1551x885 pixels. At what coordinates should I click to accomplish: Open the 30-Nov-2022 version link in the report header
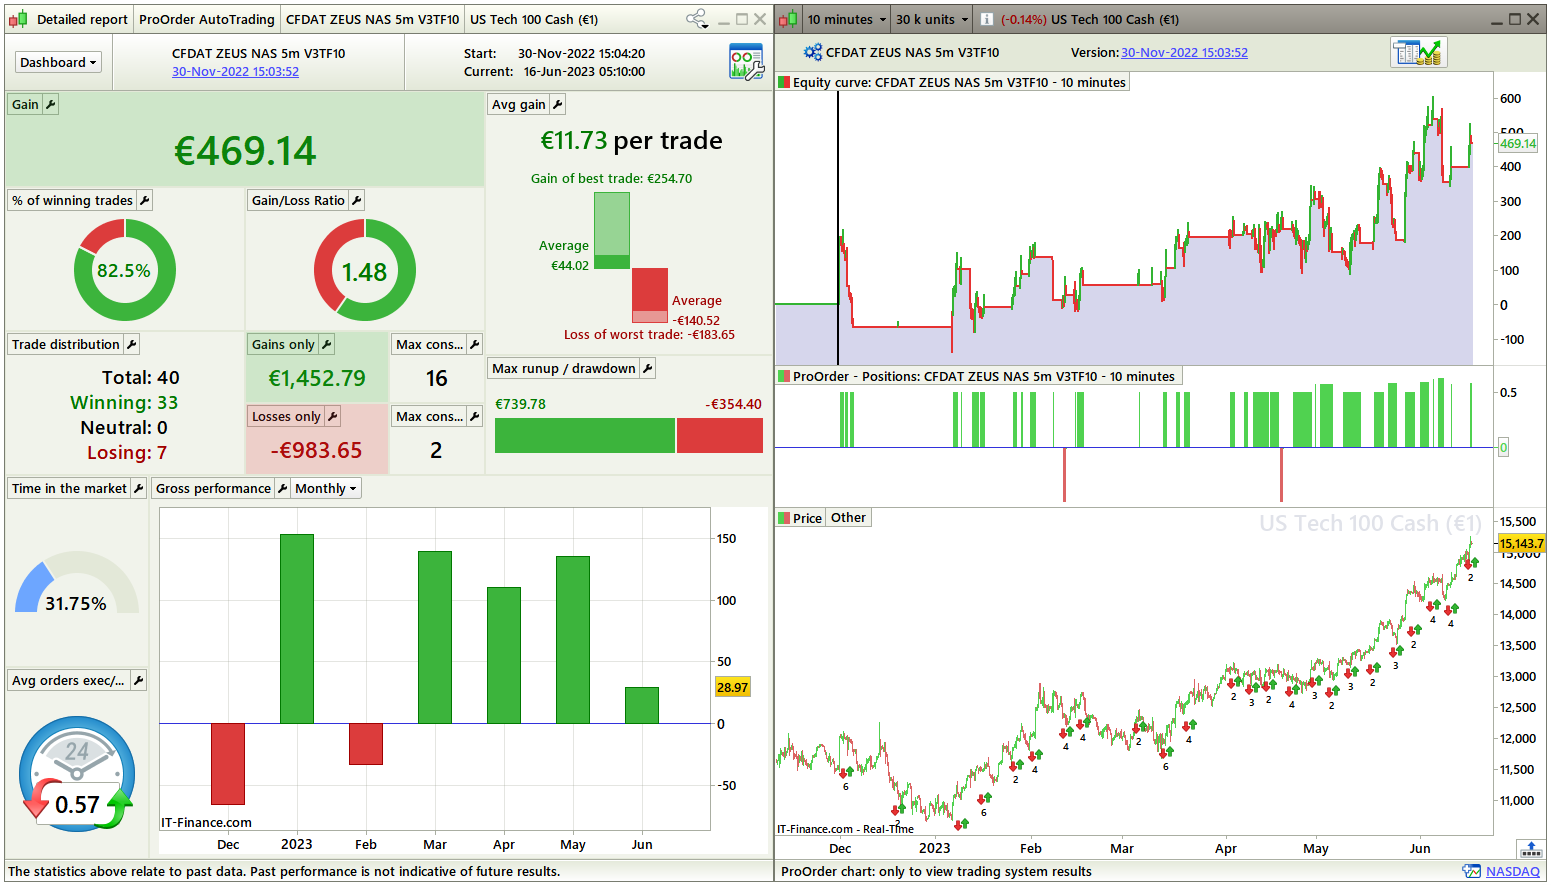(x=235, y=72)
